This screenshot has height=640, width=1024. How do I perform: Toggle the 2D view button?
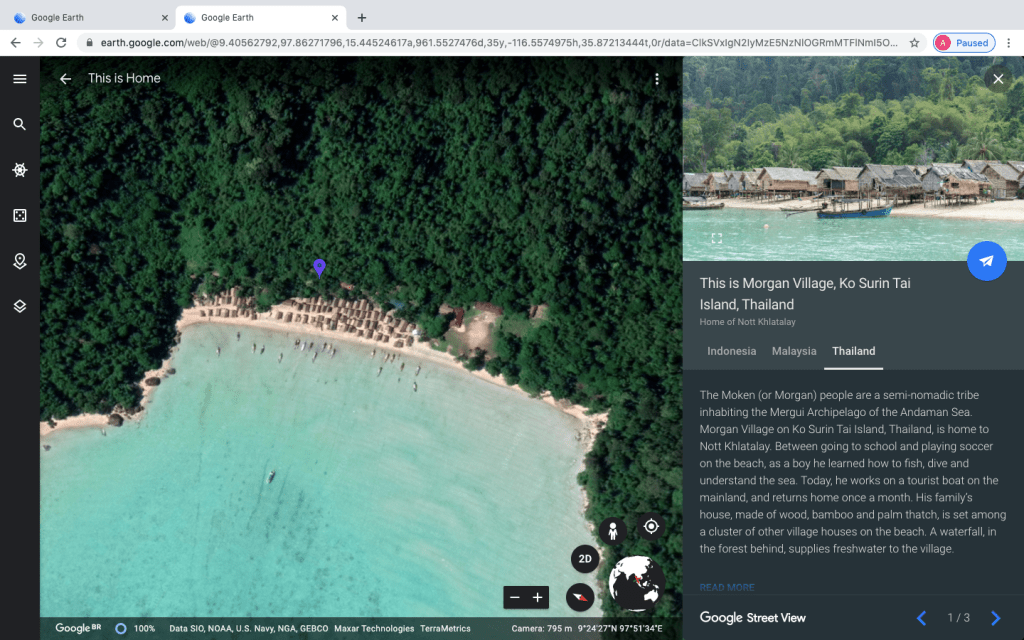585,559
